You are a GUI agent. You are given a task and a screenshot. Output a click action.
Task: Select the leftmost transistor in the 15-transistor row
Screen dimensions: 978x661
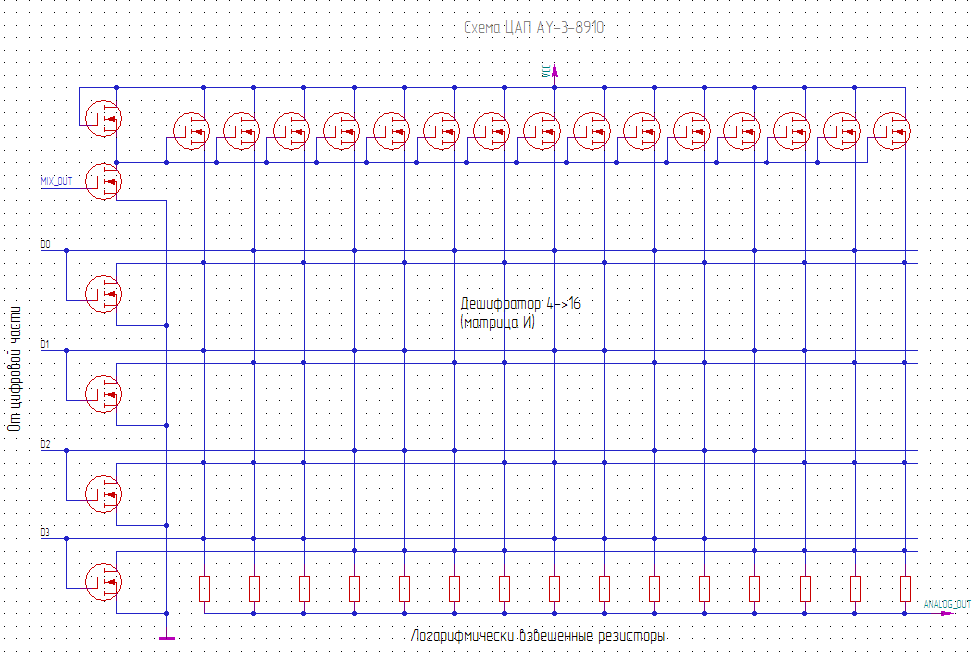[191, 129]
